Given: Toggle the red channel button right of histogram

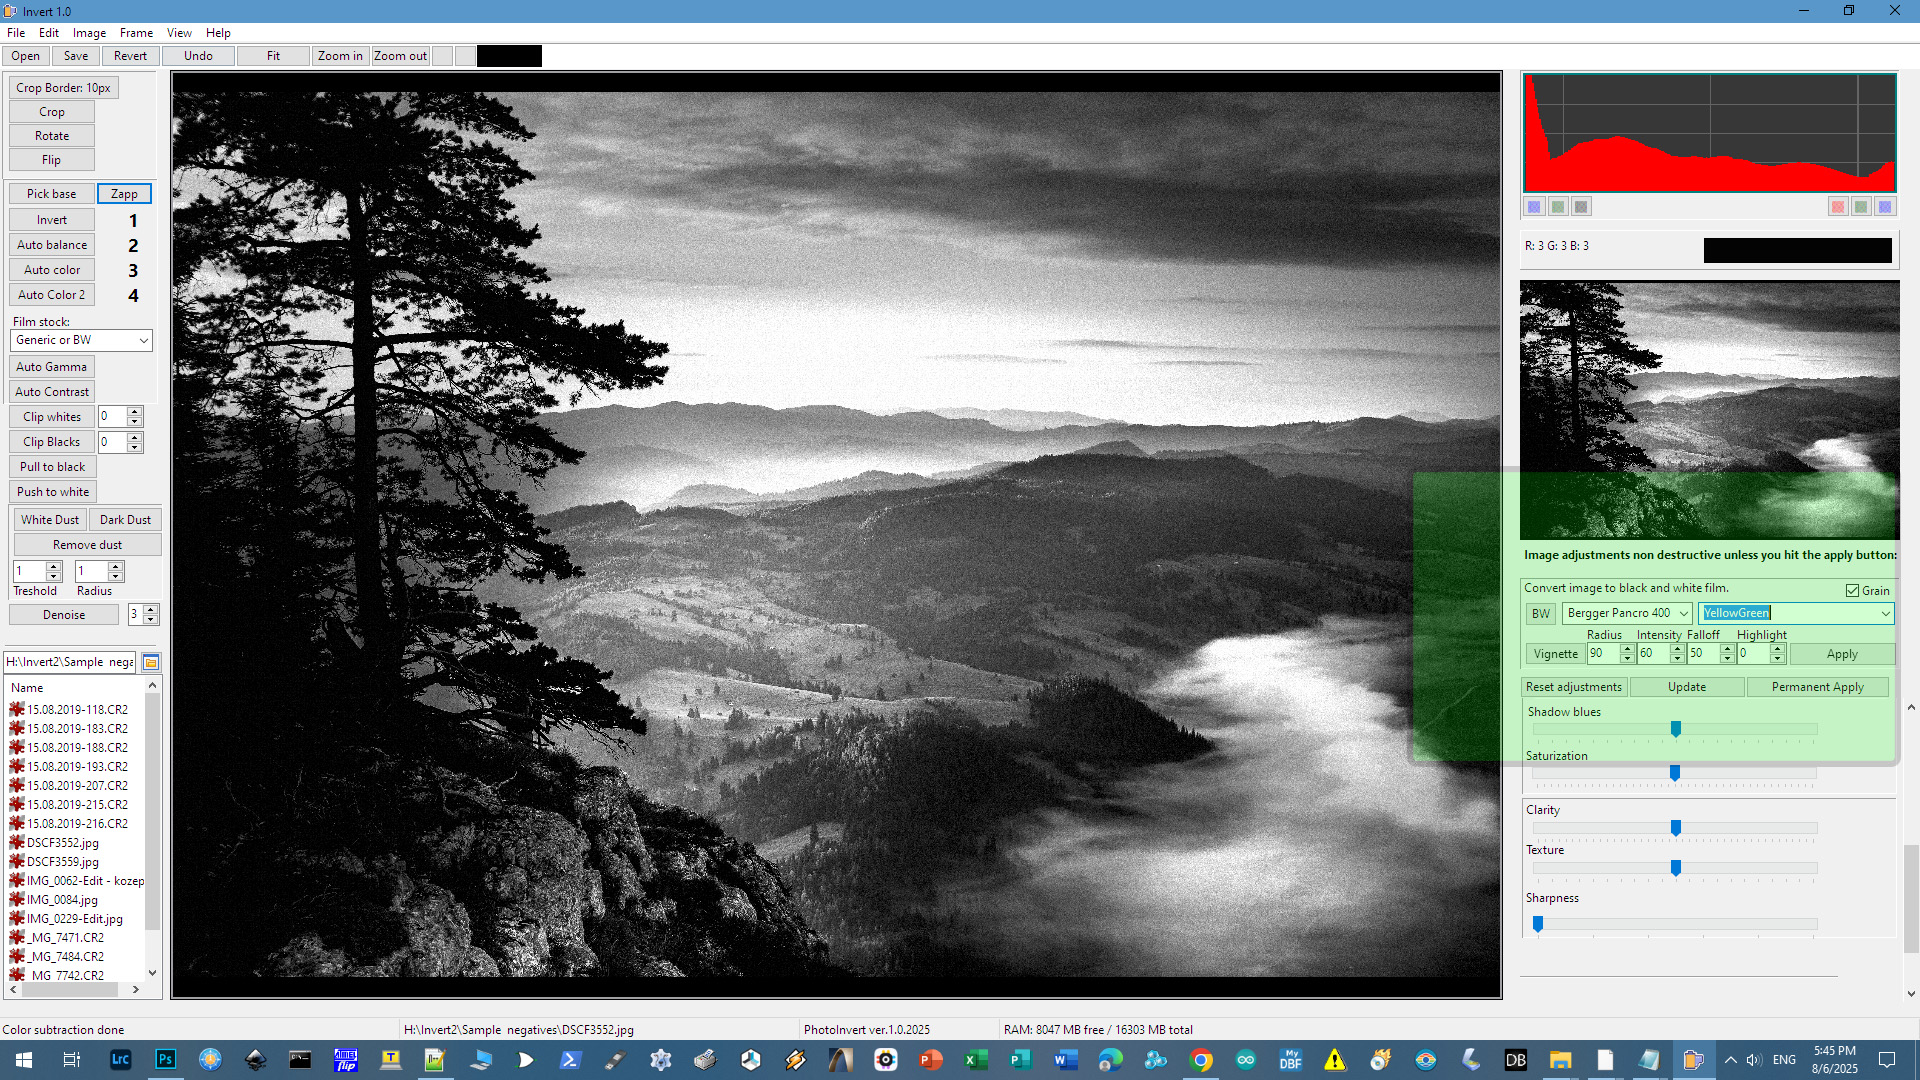Looking at the screenshot, I should click(1838, 207).
